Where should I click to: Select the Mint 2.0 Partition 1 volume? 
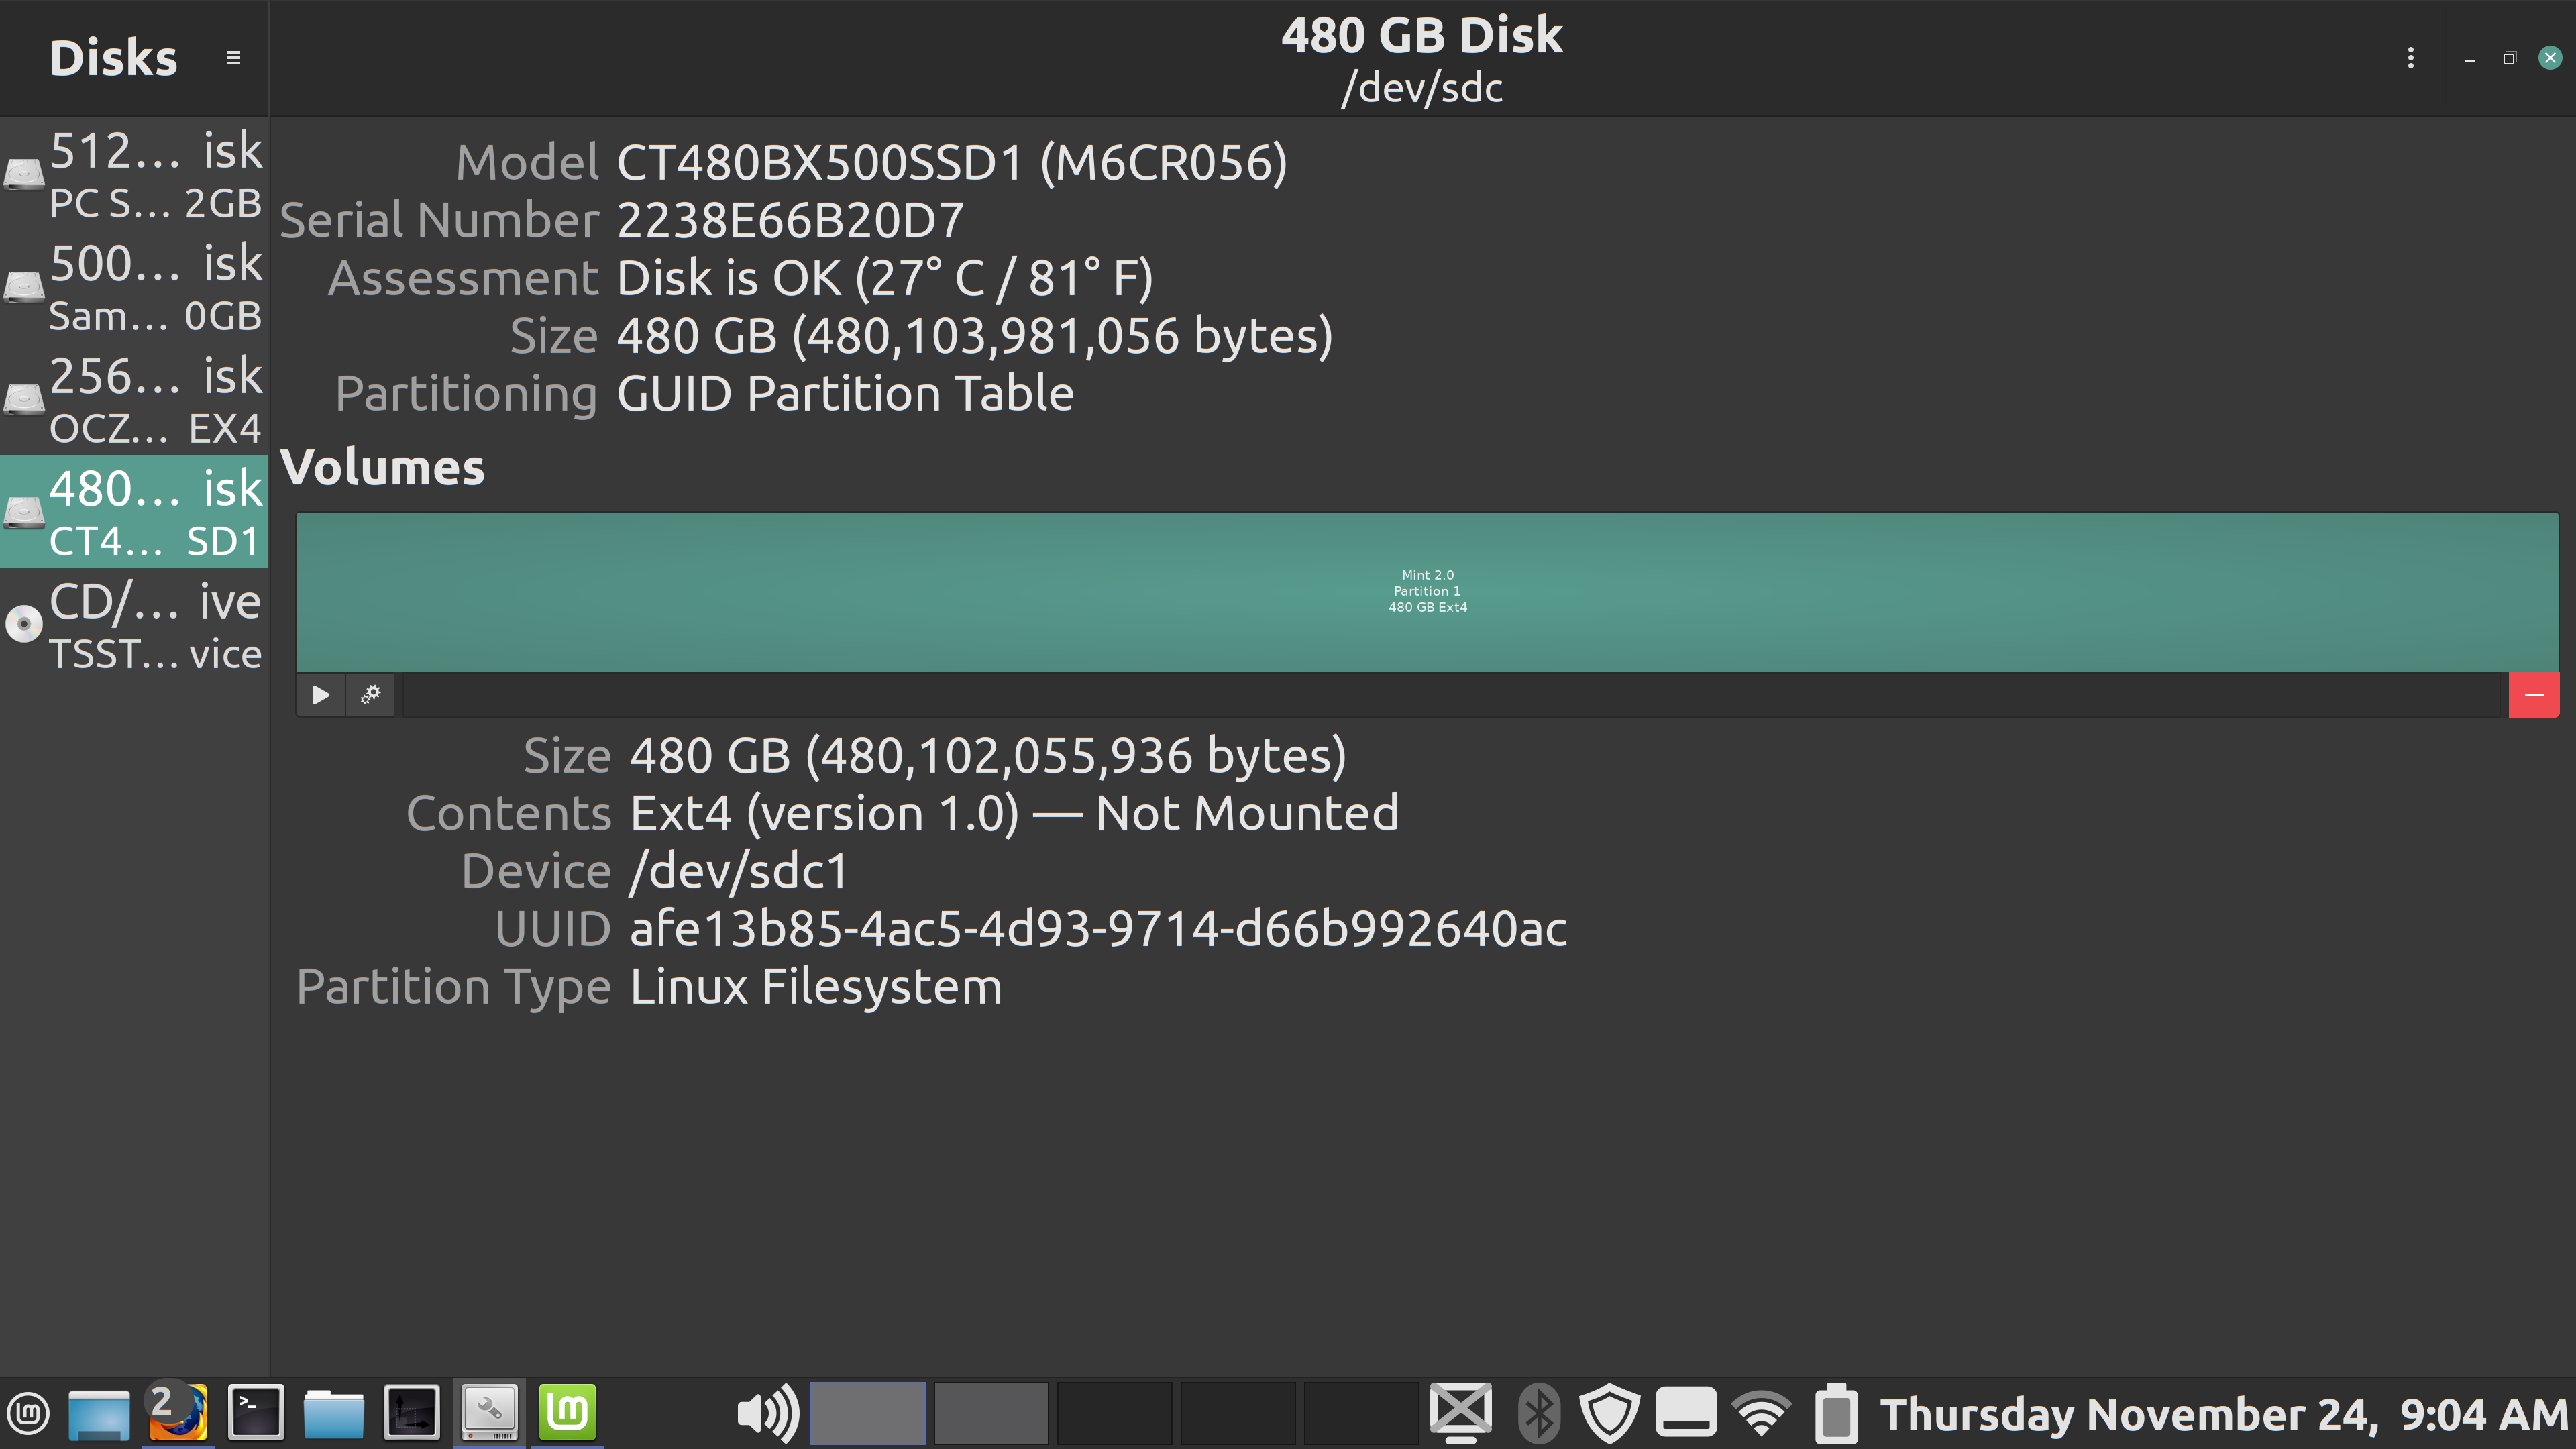tap(1427, 591)
